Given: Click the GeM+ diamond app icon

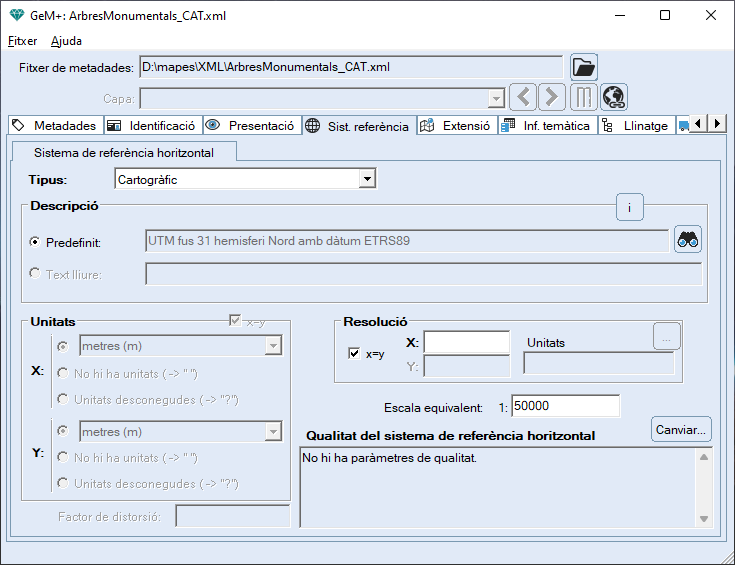Looking at the screenshot, I should coord(16,15).
